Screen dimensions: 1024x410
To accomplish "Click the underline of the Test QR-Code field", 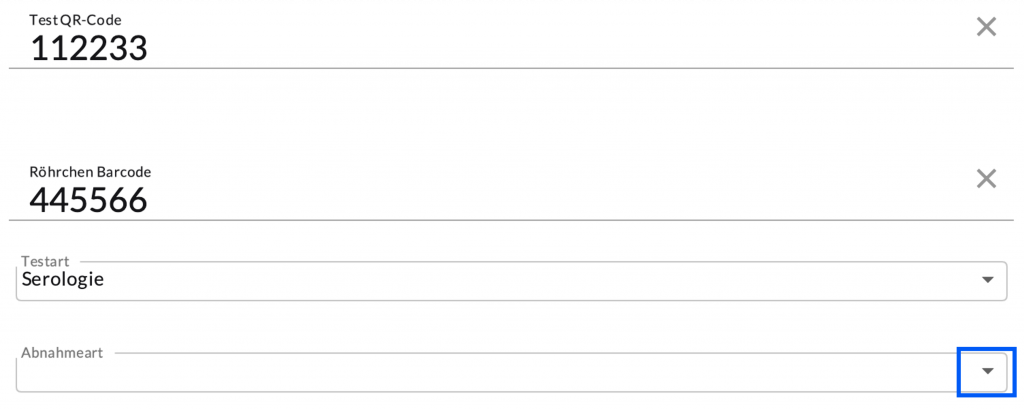I will [500, 68].
